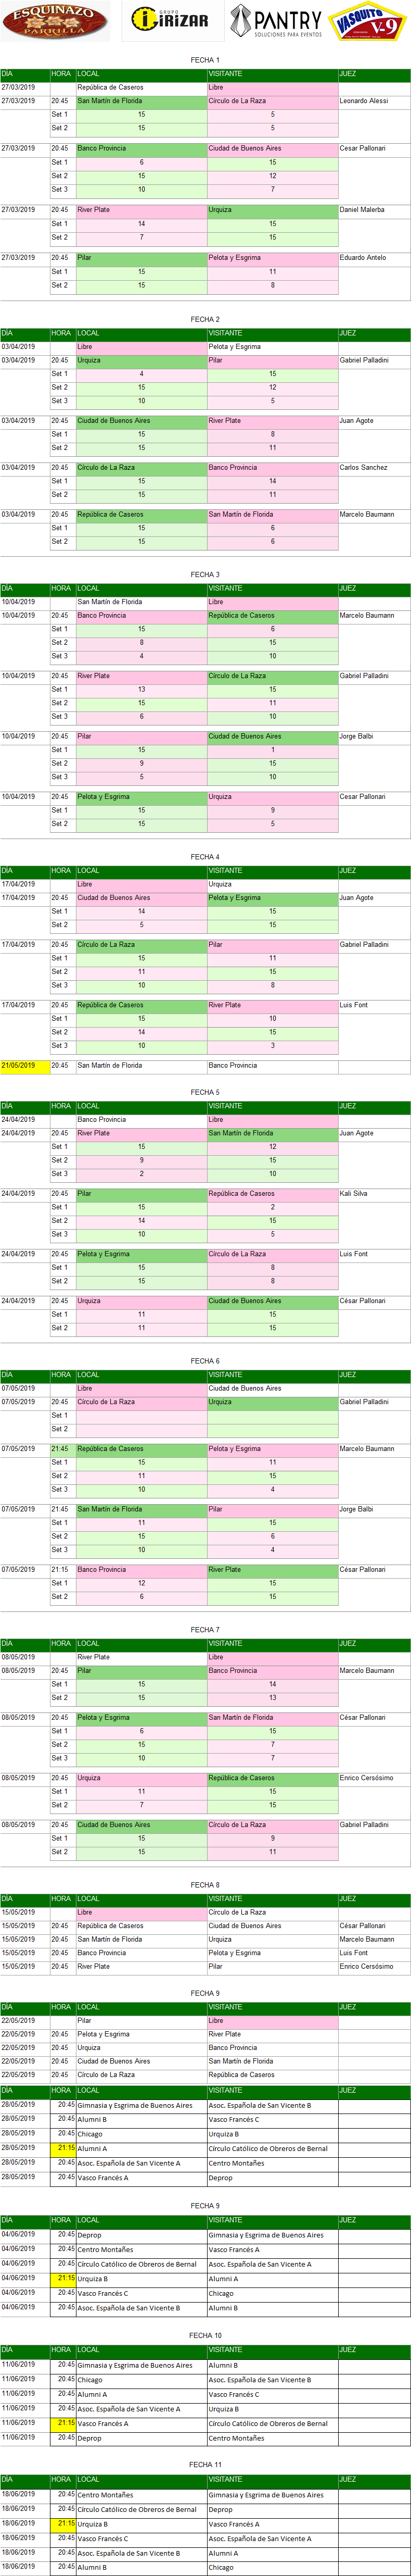Click the Esquinazo Parrilla sponsor logo
The height and width of the screenshot is (2576, 411).
point(55,21)
